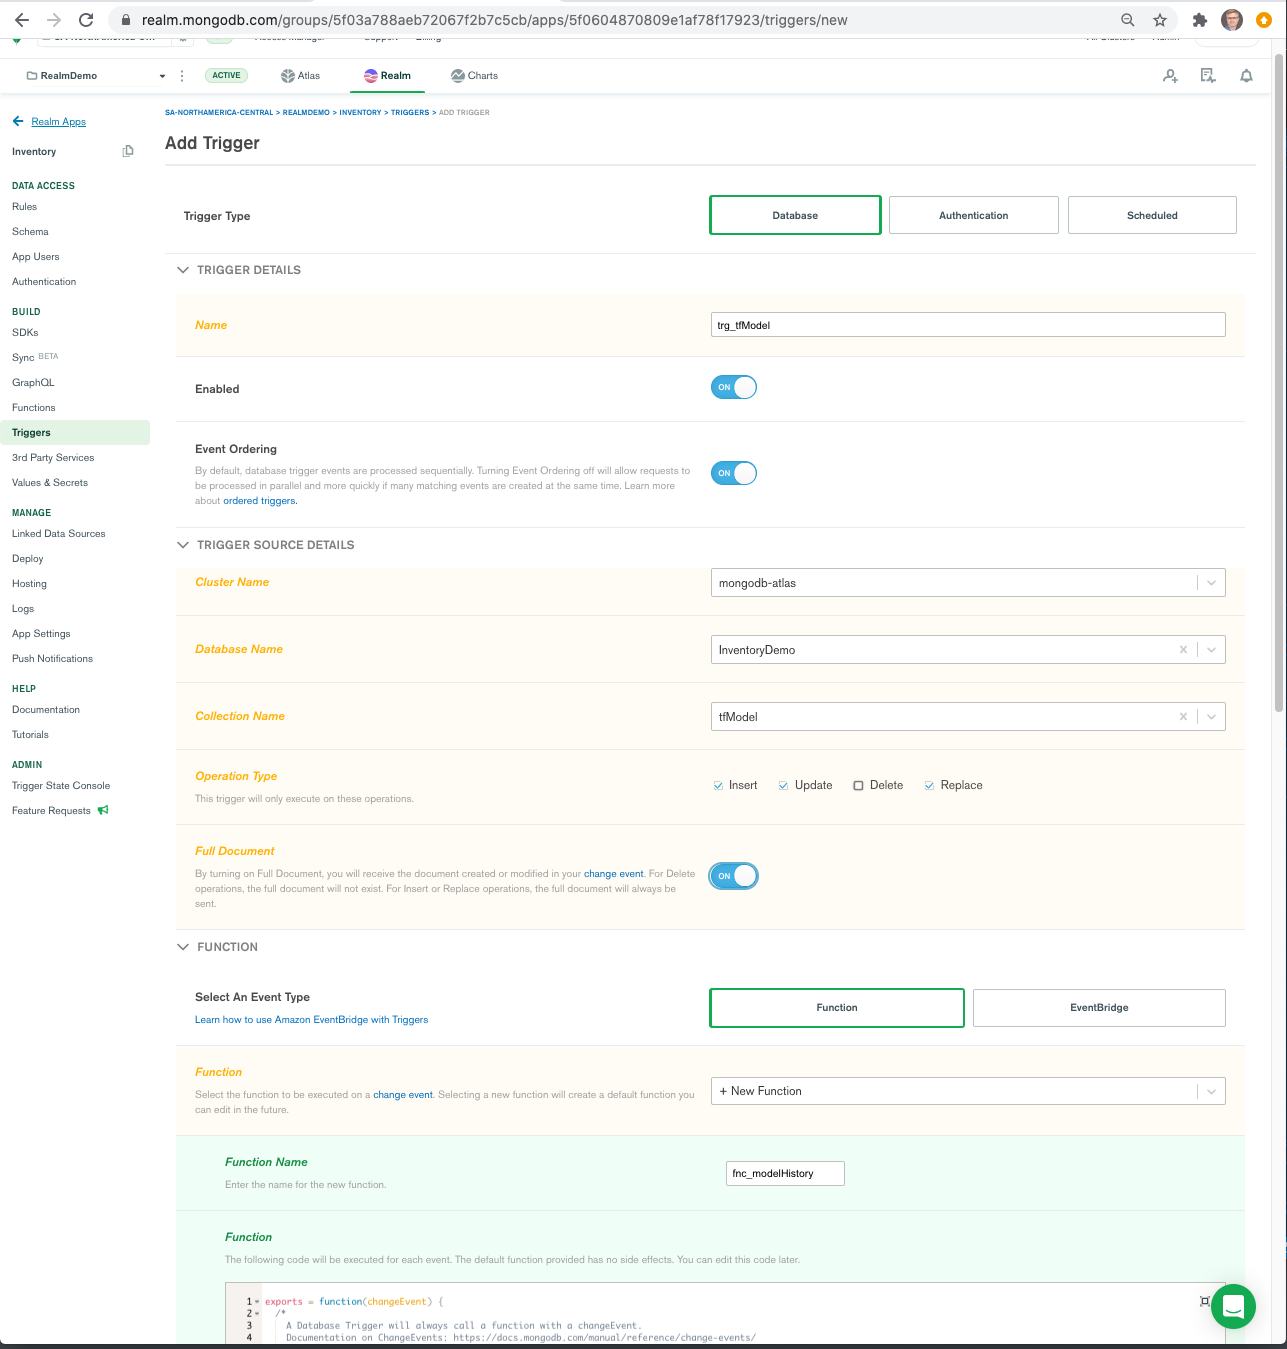Open the Amazon EventBridge with Triggers link
Screen dimensions: 1287x1349
(x=311, y=1020)
